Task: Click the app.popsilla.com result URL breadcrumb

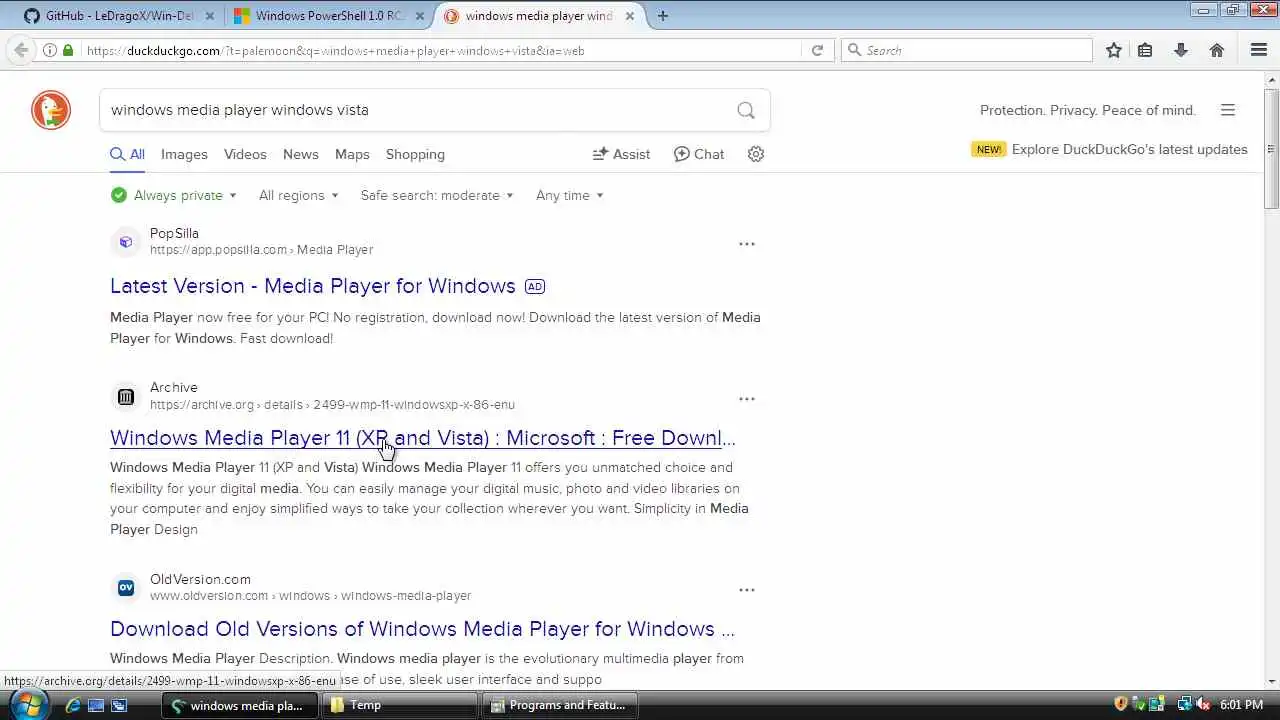Action: tap(261, 250)
